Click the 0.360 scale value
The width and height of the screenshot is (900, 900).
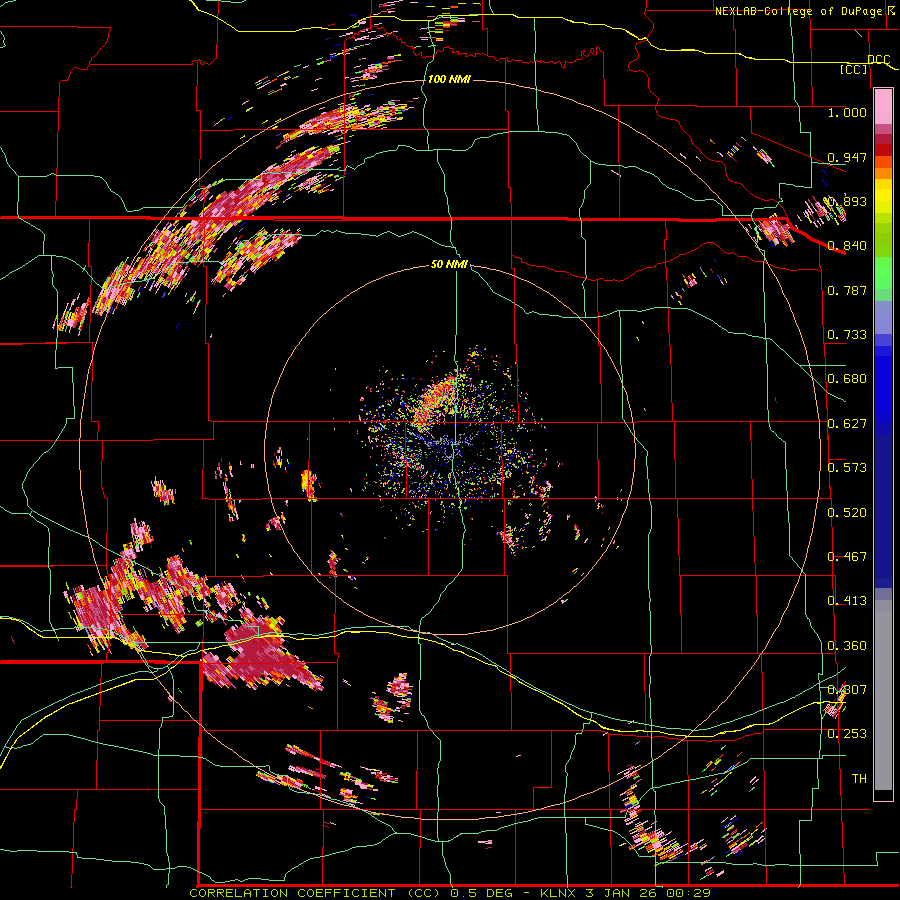847,645
